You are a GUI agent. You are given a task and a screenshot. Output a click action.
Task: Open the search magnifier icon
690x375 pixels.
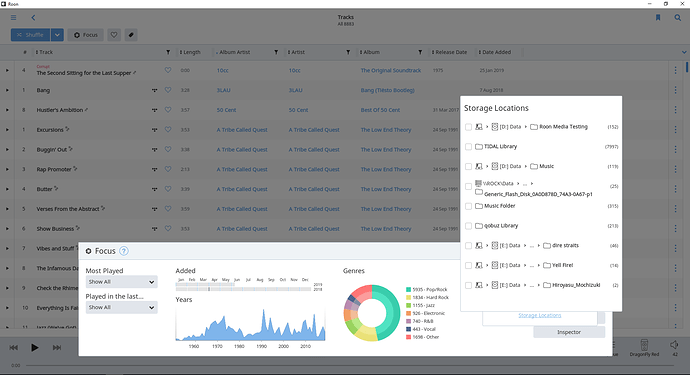click(x=678, y=18)
